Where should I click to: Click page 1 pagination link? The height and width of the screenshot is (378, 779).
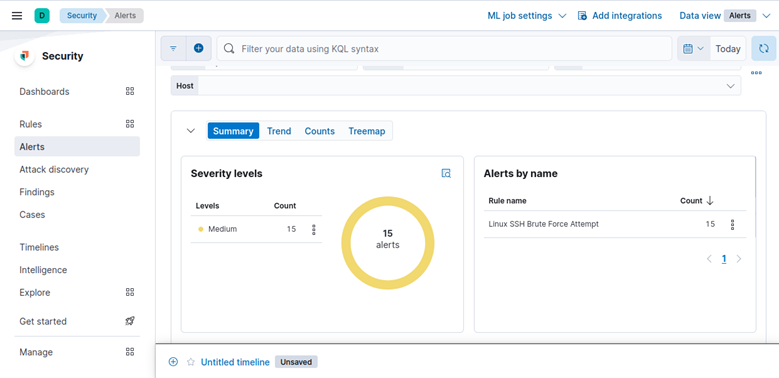[724, 259]
